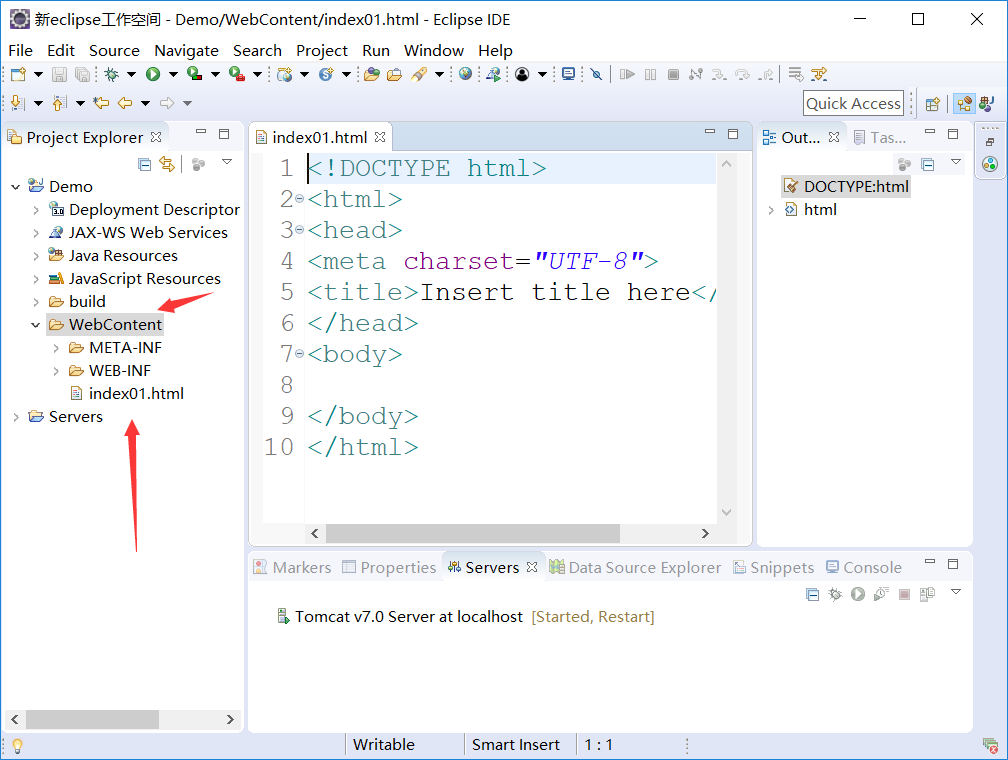Click the Previous Annotation up arrow icon
The height and width of the screenshot is (760, 1008).
point(59,103)
